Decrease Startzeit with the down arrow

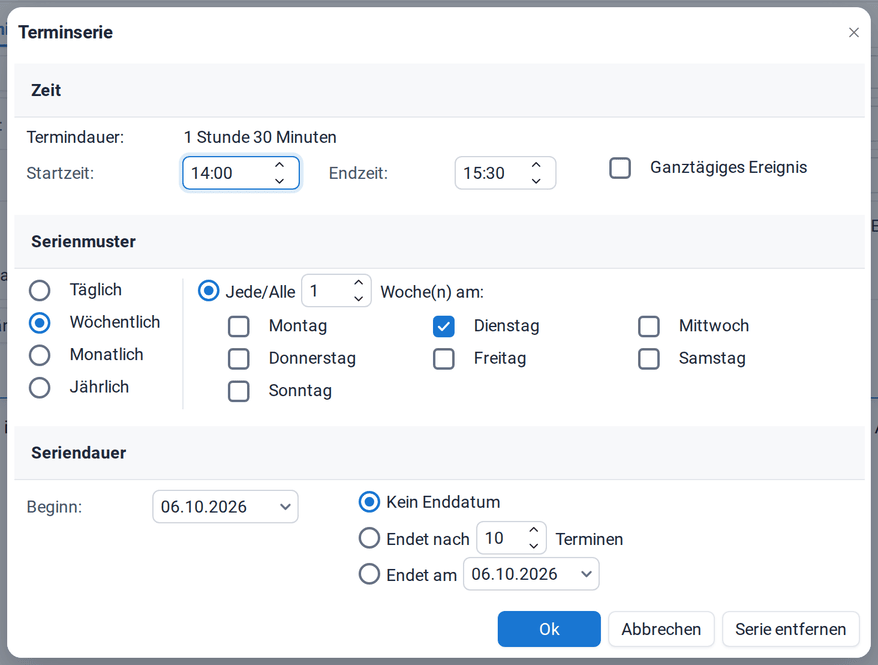(x=279, y=181)
